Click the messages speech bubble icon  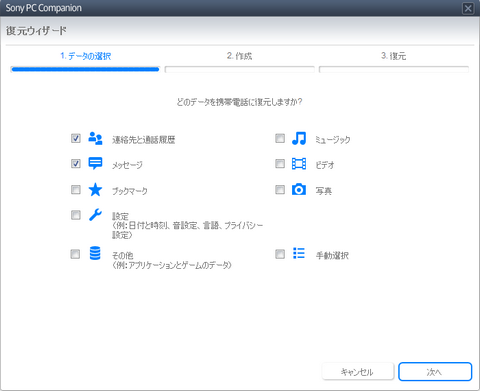tap(95, 163)
